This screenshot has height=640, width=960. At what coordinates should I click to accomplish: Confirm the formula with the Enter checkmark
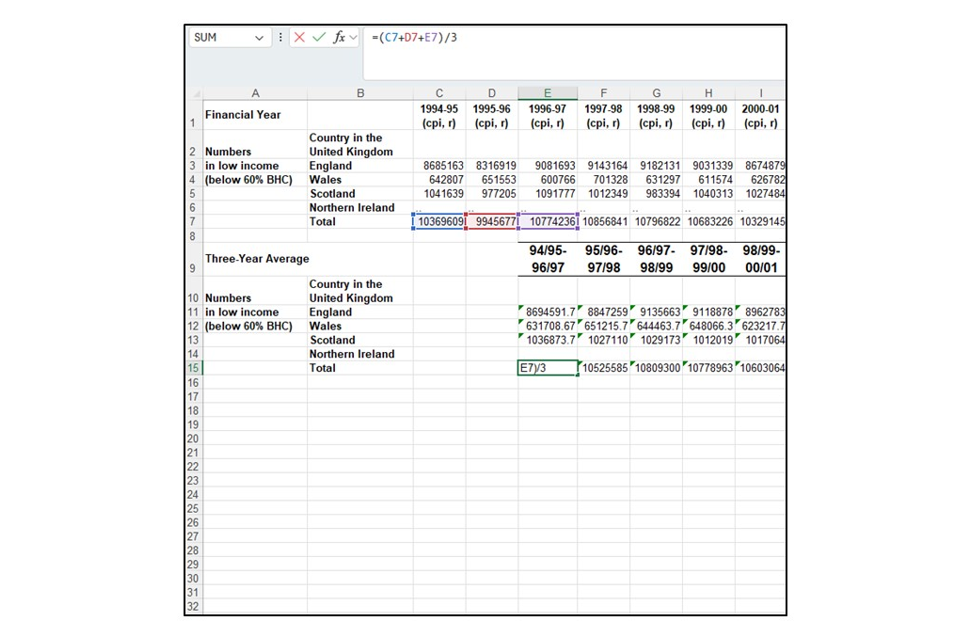[x=319, y=37]
